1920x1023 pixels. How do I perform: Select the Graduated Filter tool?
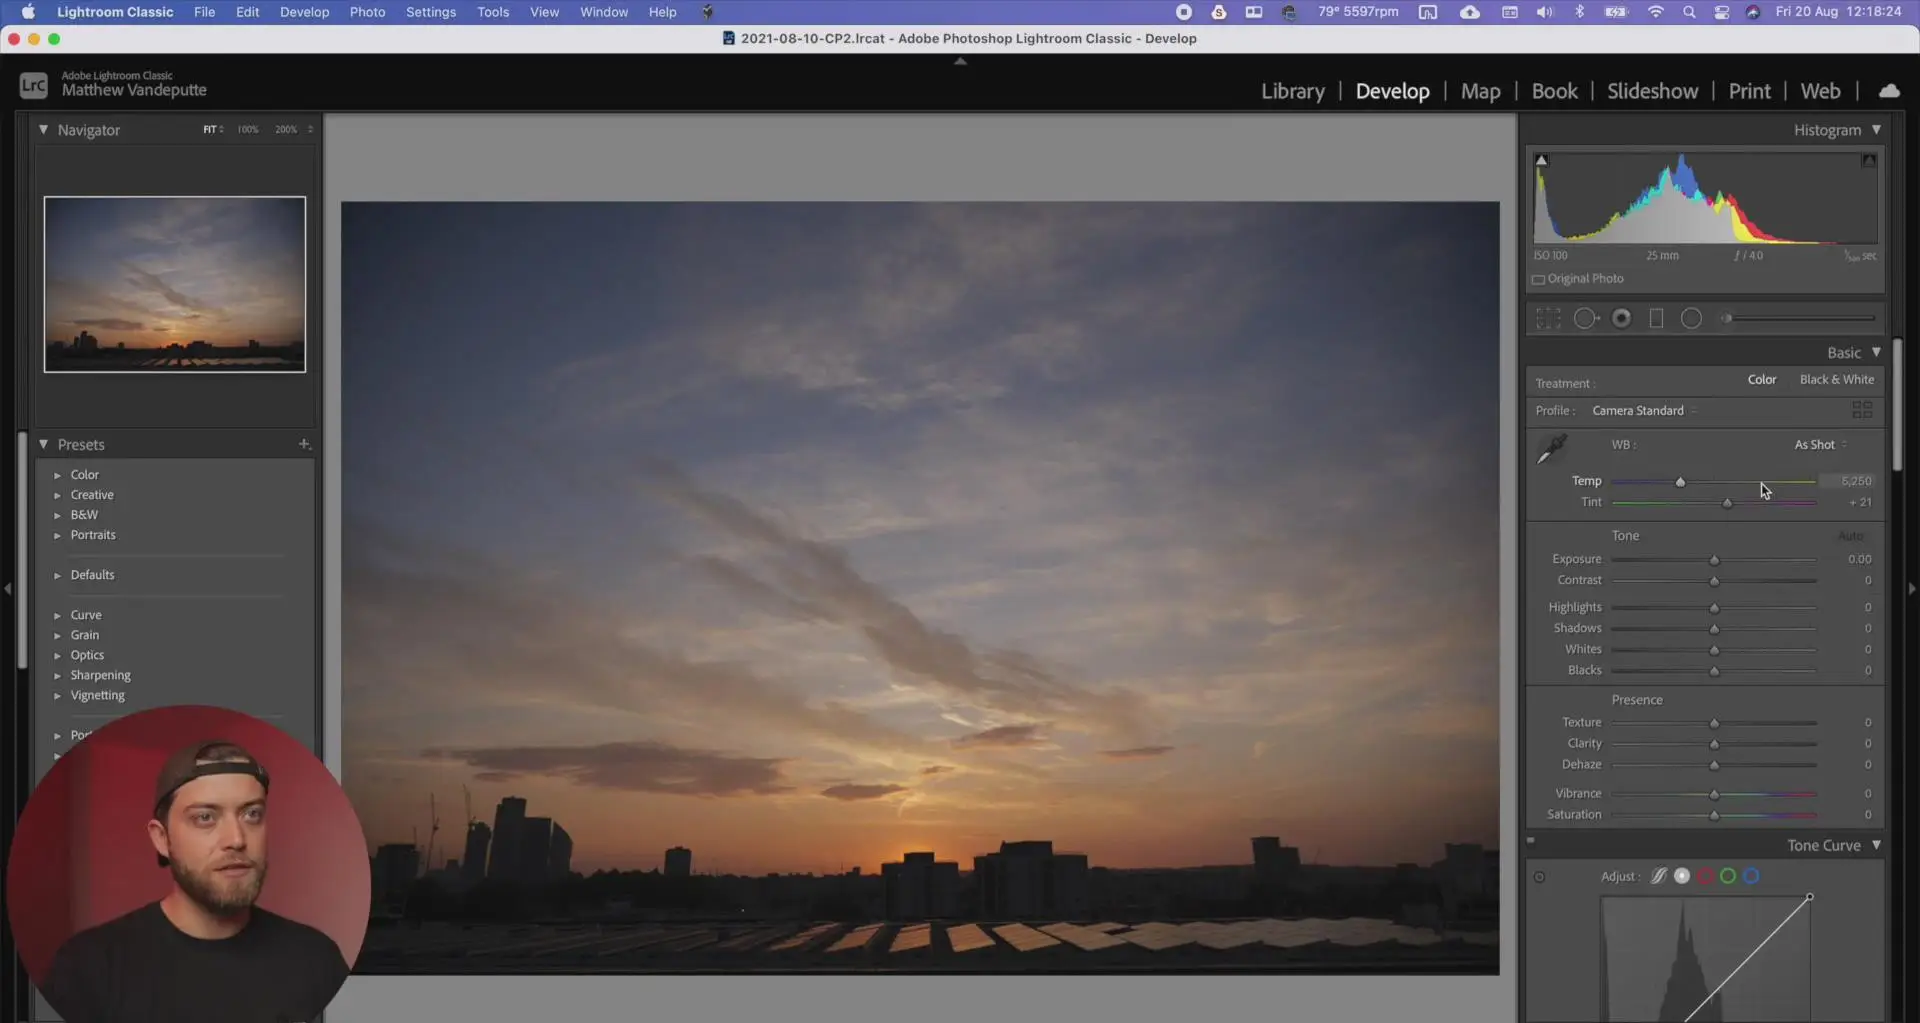1656,318
